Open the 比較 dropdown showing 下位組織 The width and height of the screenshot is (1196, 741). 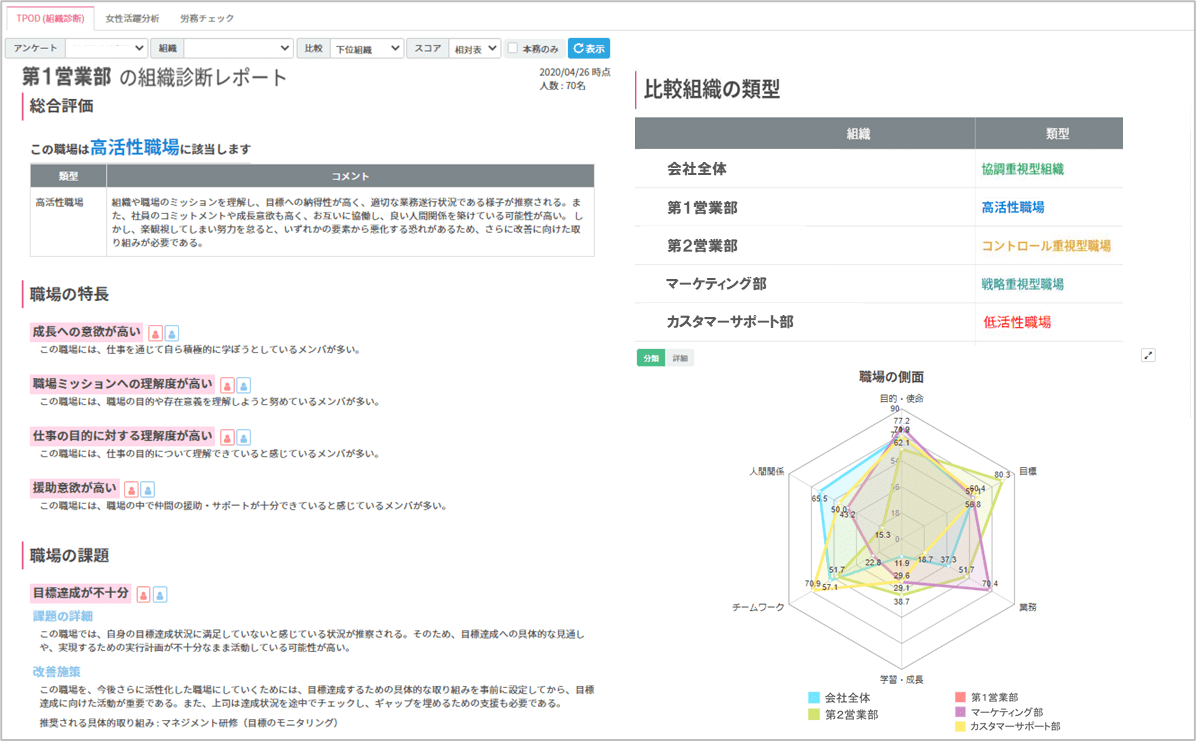click(x=368, y=48)
